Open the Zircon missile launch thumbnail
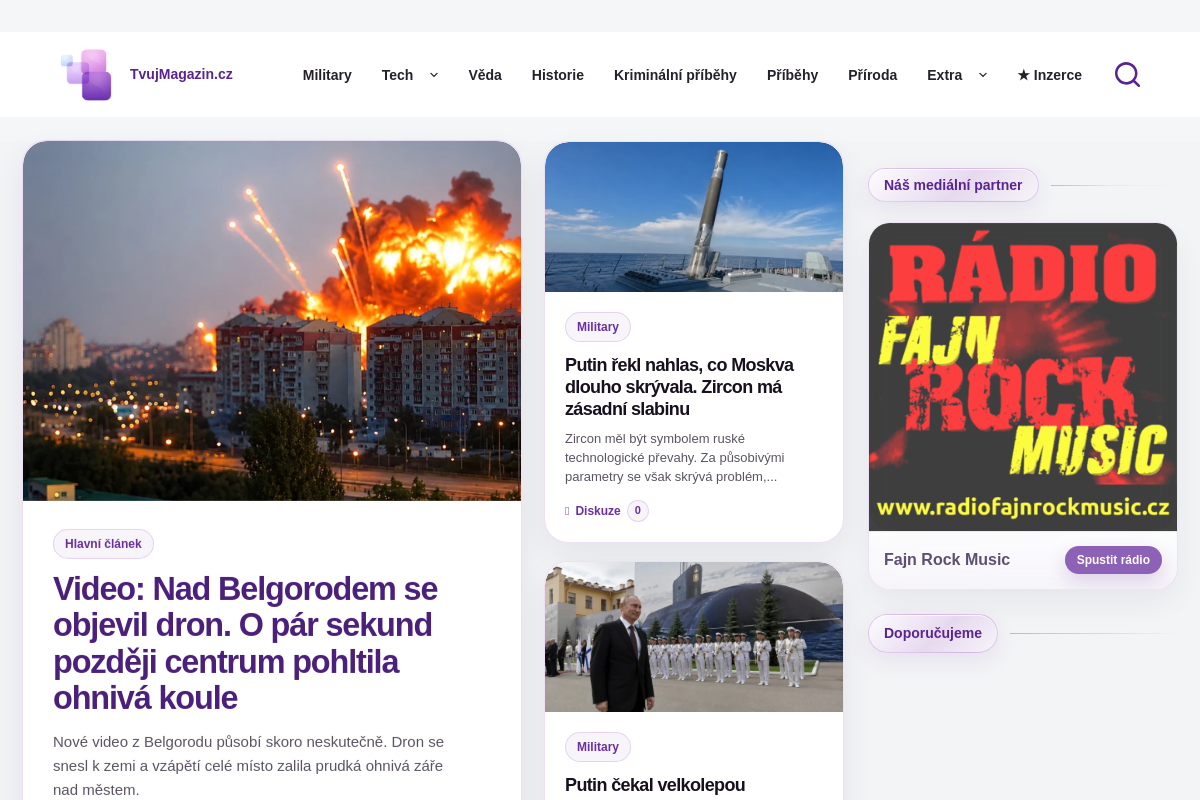Screen dimensions: 1200x800 pyautogui.click(x=694, y=217)
